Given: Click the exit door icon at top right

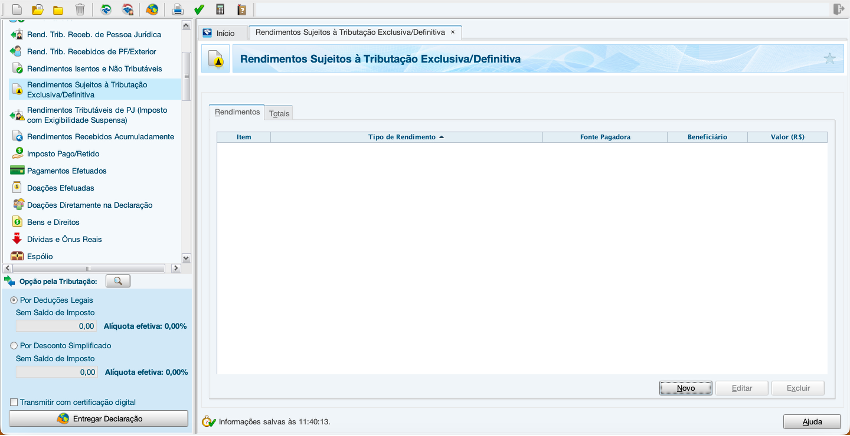Looking at the screenshot, I should [837, 9].
